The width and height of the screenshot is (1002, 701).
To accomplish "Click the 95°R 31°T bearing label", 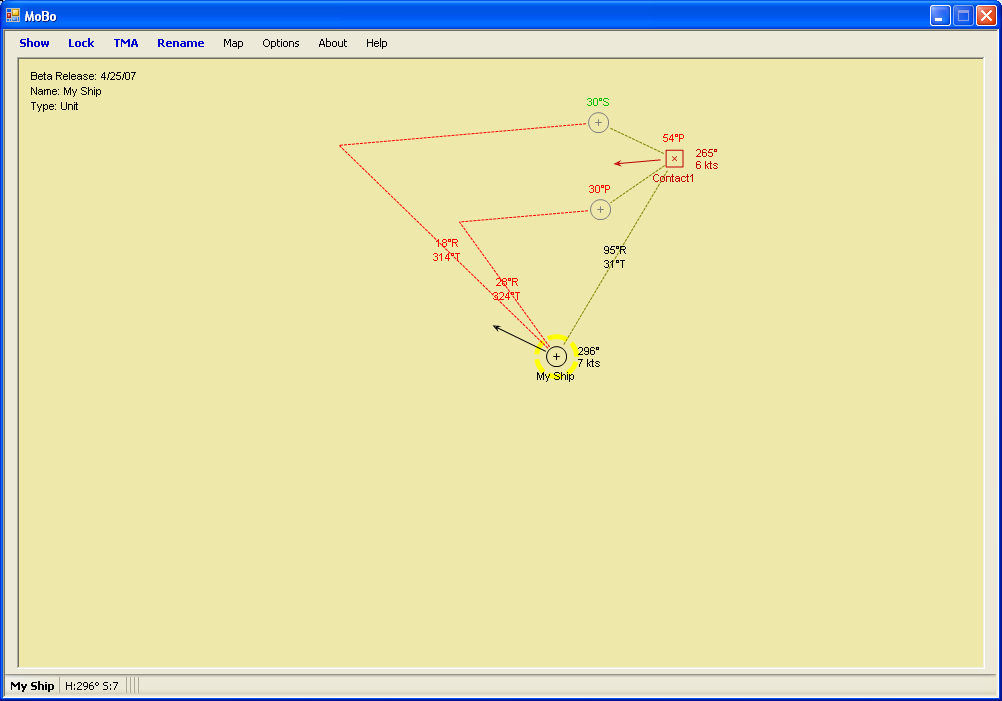I will click(x=614, y=257).
